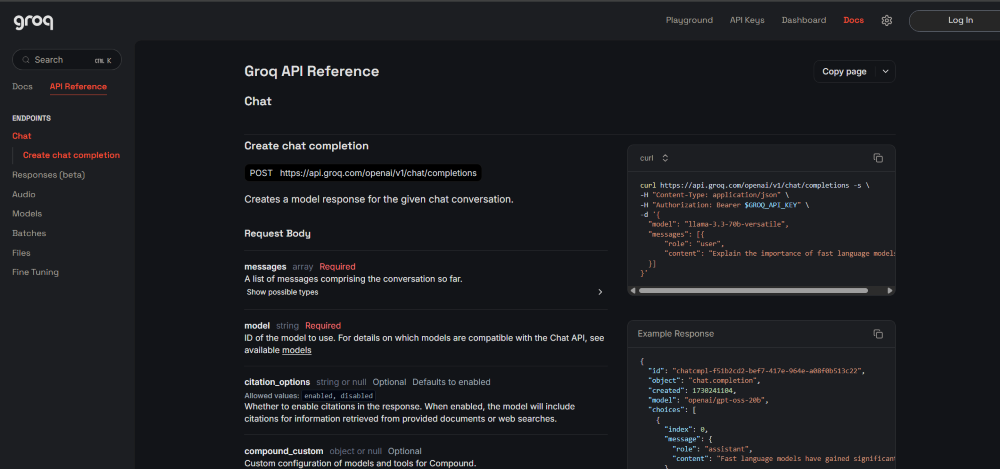Focus the Search input field
Viewport: 1000px width, 469px height.
(67, 60)
